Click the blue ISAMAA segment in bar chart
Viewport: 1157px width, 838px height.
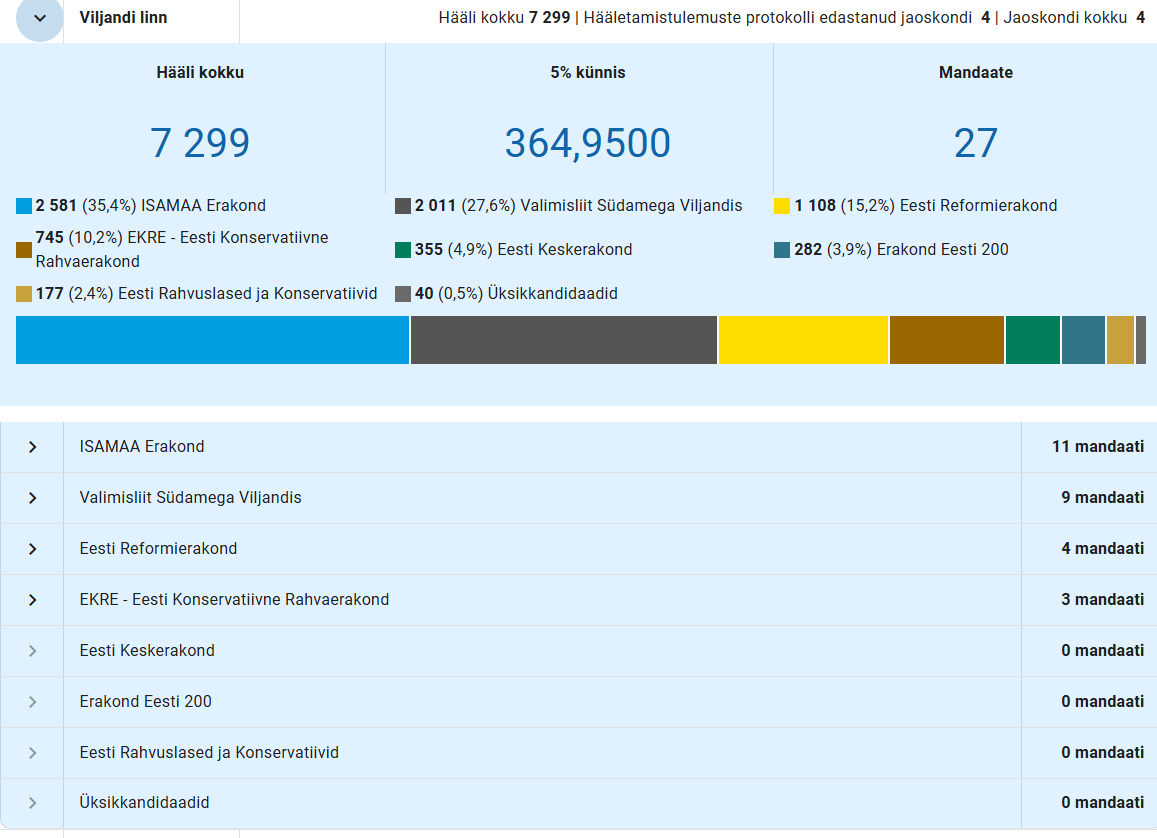[x=212, y=340]
